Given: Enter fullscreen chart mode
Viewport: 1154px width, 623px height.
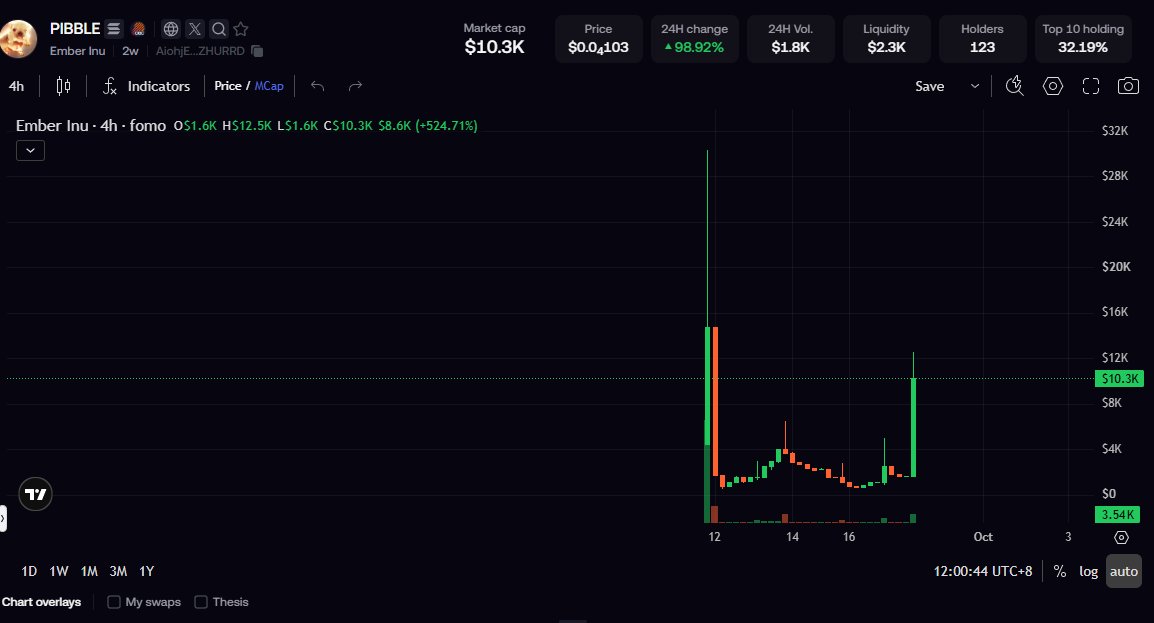Looking at the screenshot, I should click(1091, 86).
